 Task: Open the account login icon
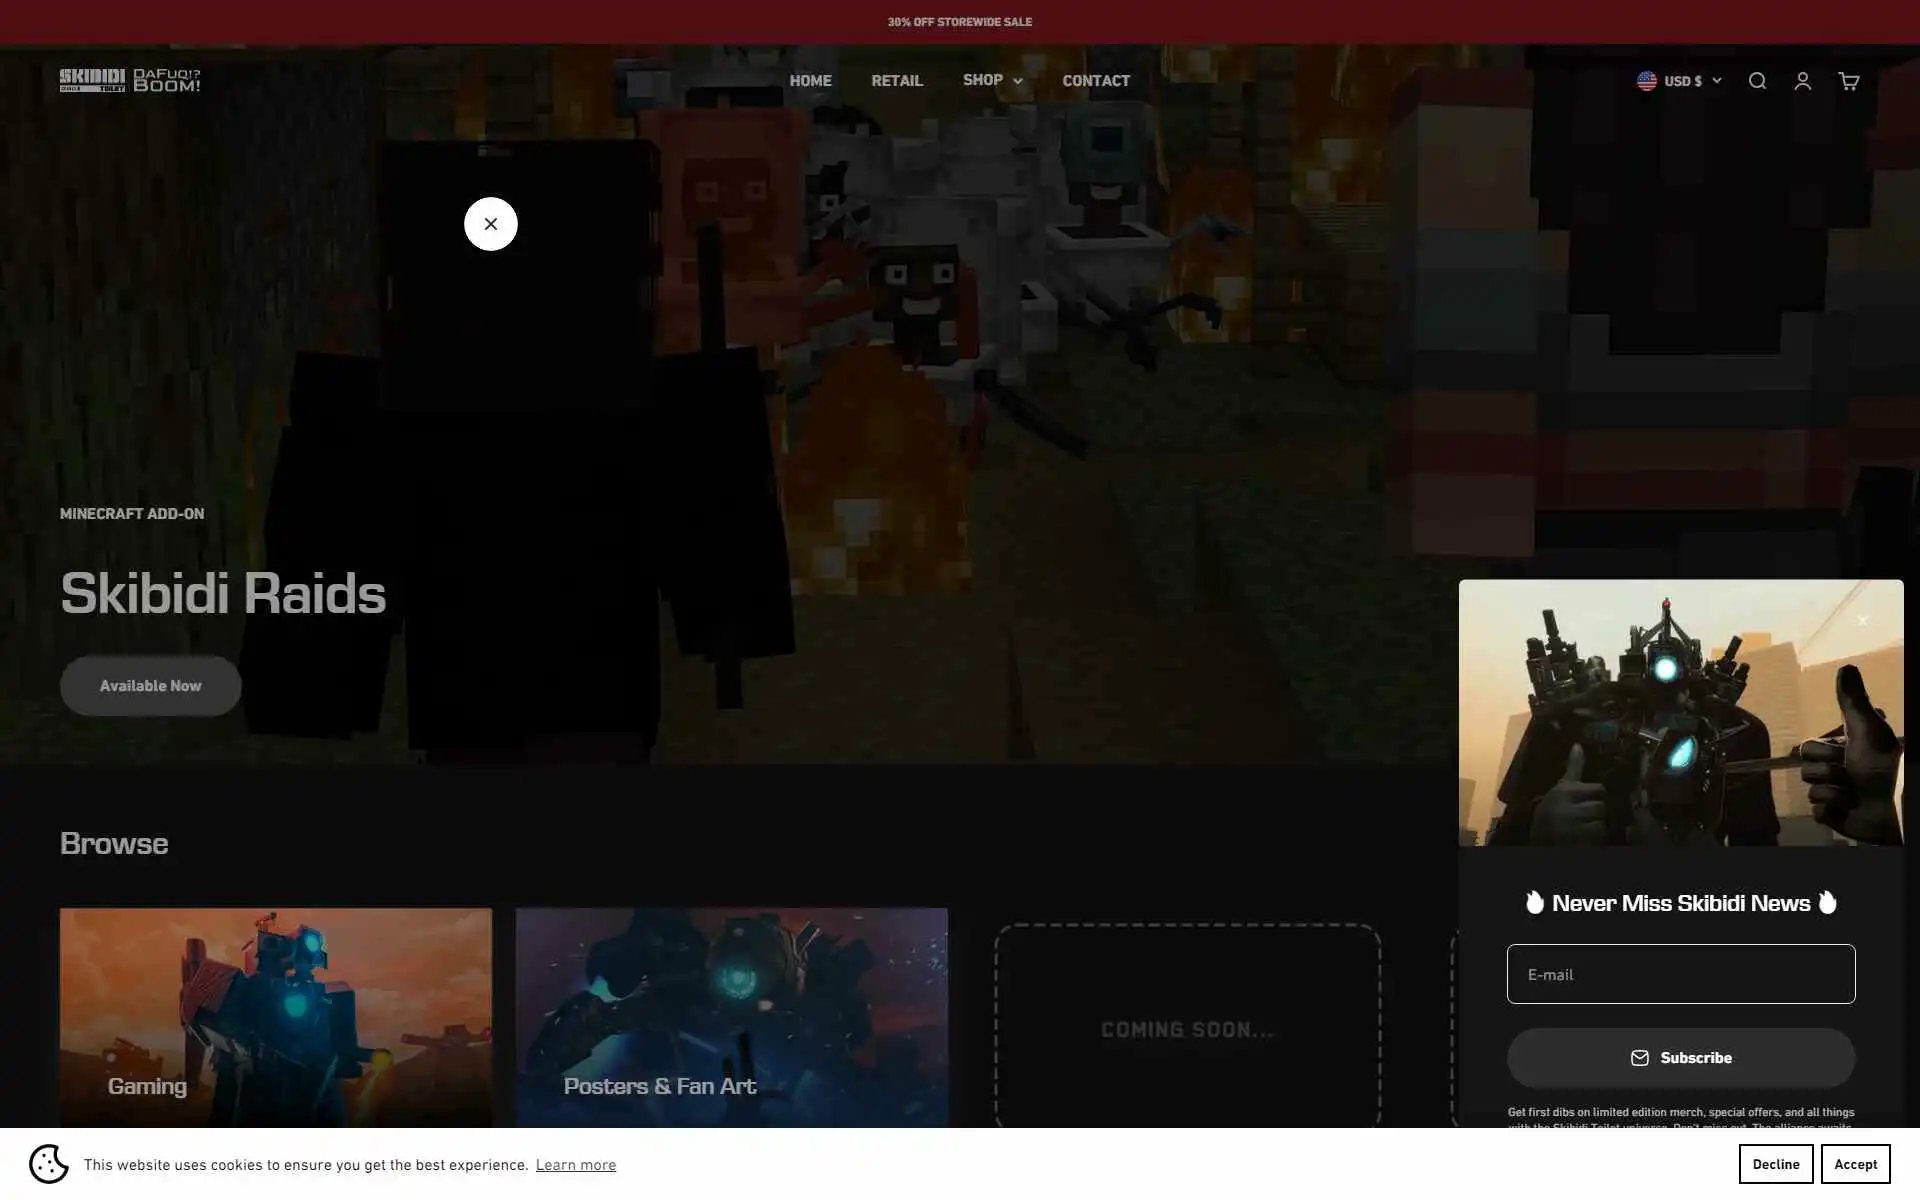click(x=1802, y=81)
